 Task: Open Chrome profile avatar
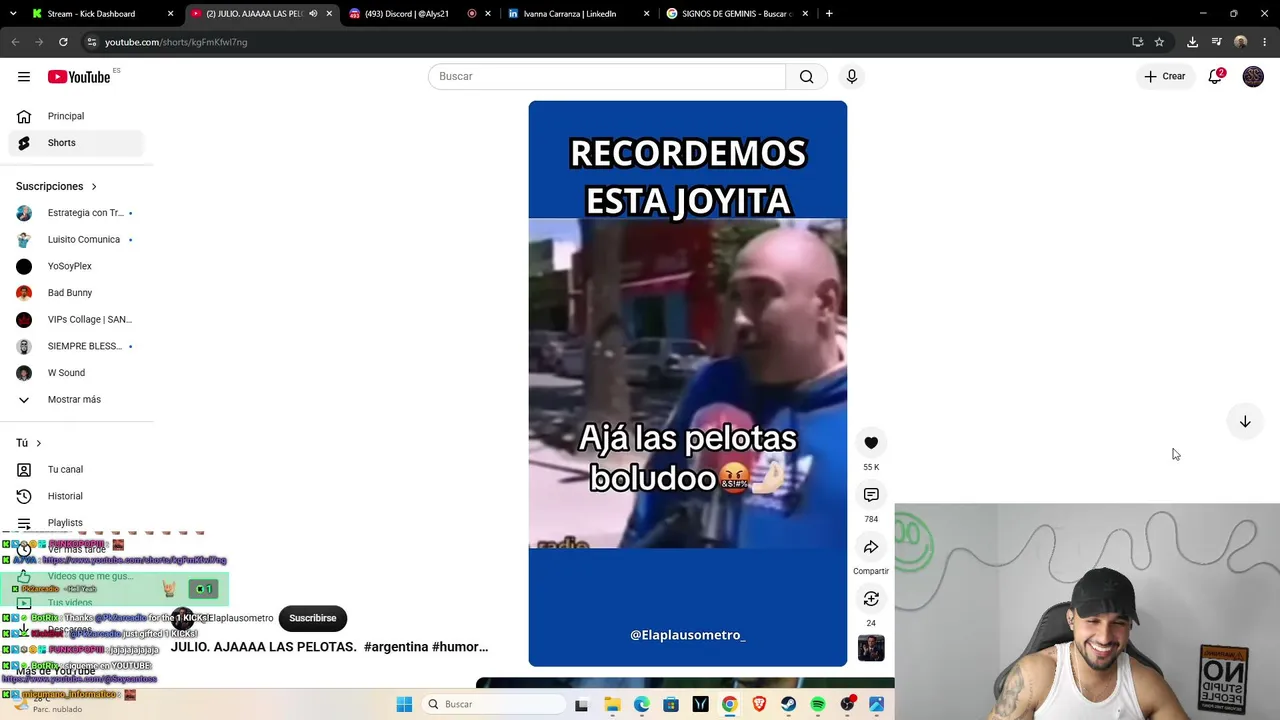[x=1241, y=42]
